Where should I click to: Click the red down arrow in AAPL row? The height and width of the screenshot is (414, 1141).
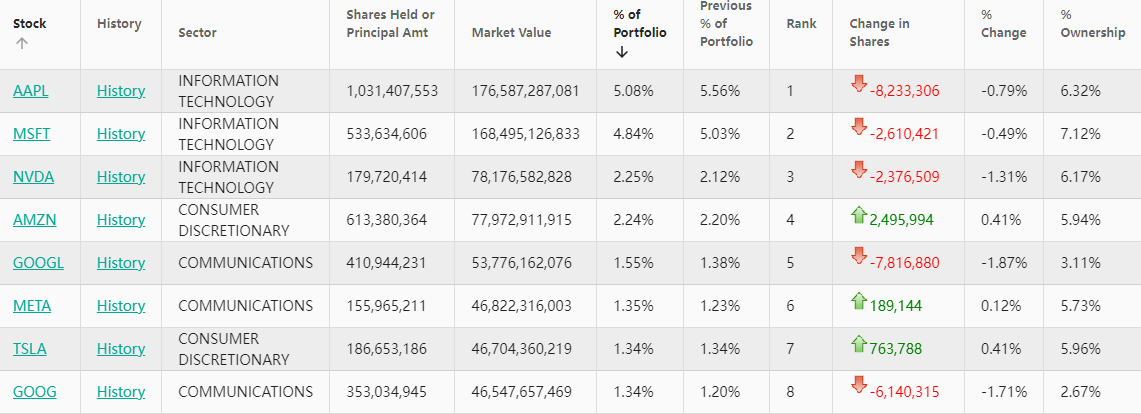(858, 84)
